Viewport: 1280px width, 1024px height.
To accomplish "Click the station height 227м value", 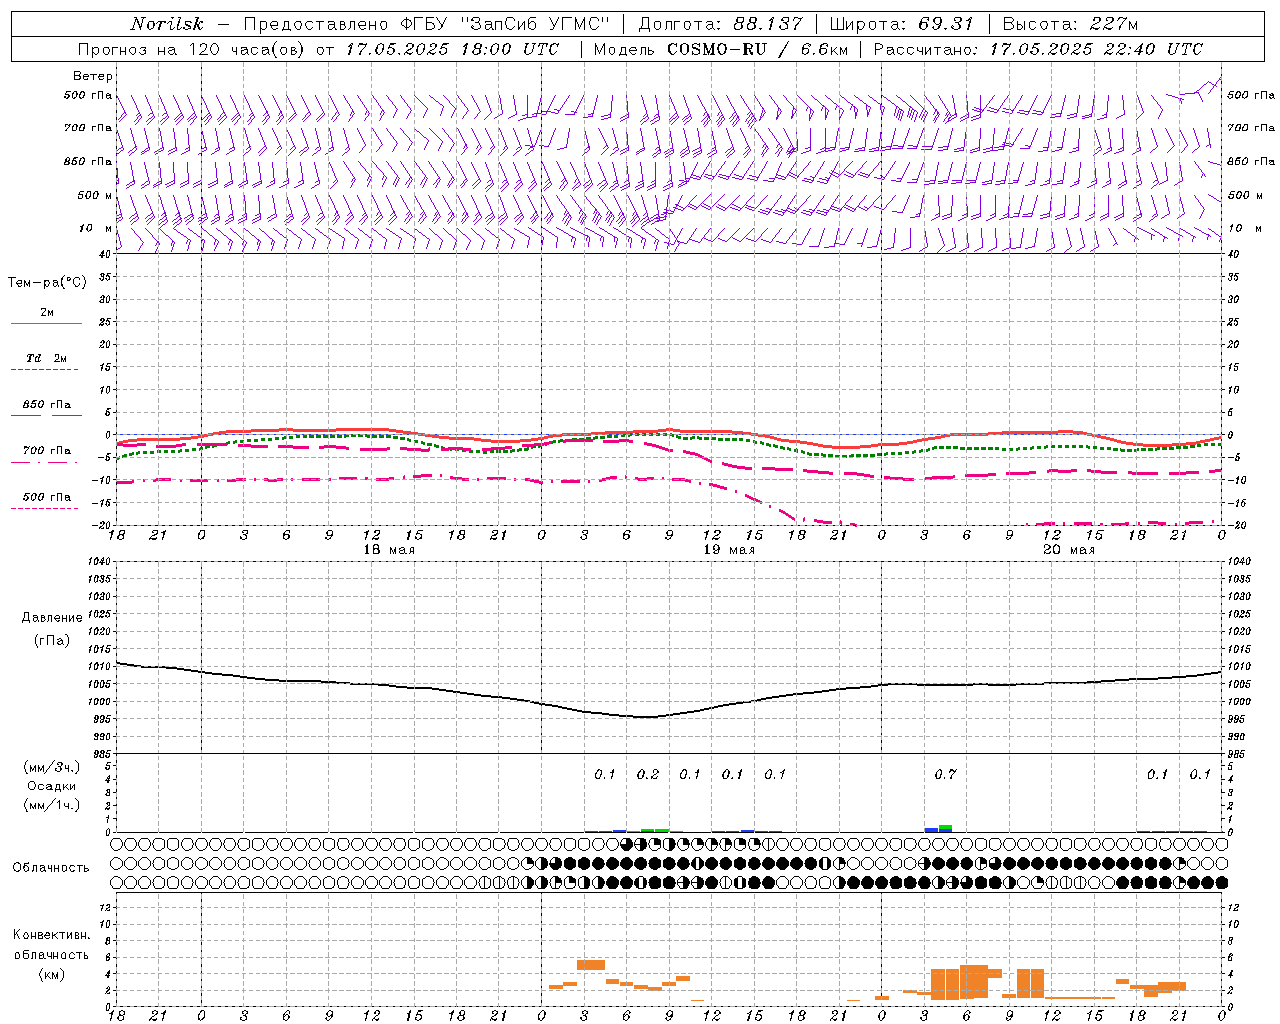I will (1114, 24).
